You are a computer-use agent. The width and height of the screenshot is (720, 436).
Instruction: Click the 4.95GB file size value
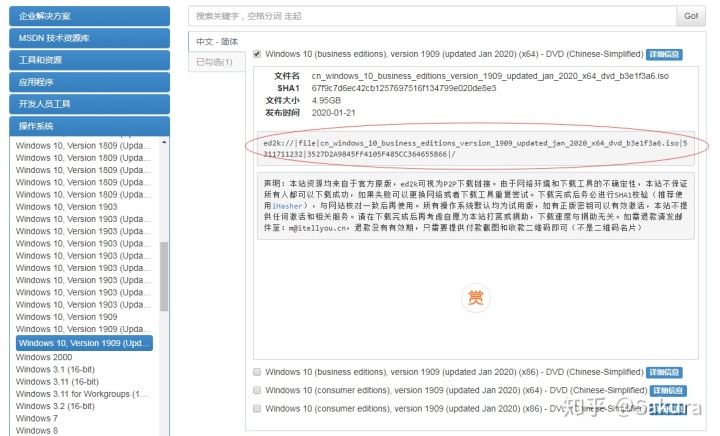click(326, 101)
